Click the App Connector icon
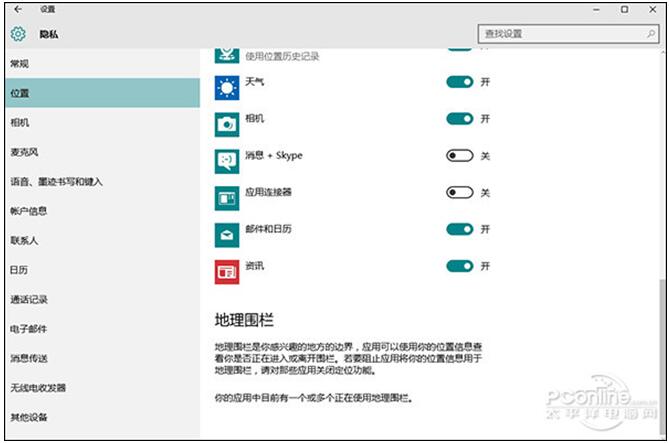The image size is (669, 443). click(227, 197)
